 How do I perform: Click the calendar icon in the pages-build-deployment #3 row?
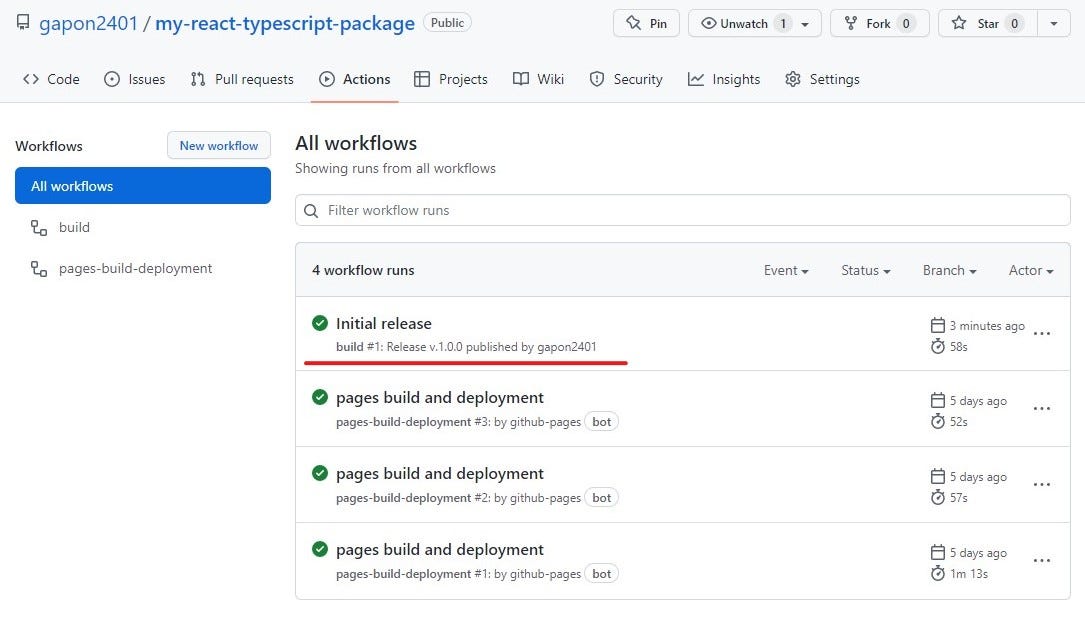pyautogui.click(x=938, y=400)
